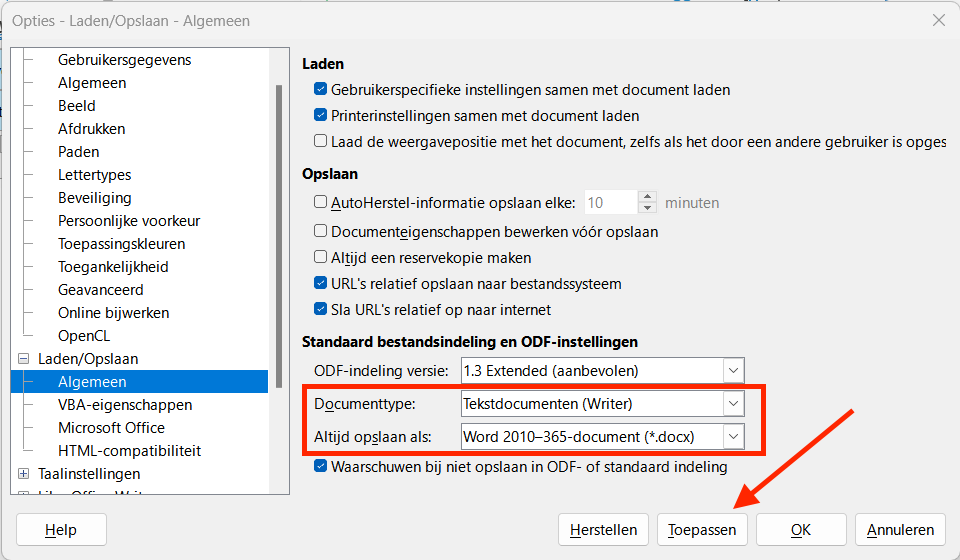Close the Opties dialog window
Image resolution: width=960 pixels, height=560 pixels.
click(938, 20)
